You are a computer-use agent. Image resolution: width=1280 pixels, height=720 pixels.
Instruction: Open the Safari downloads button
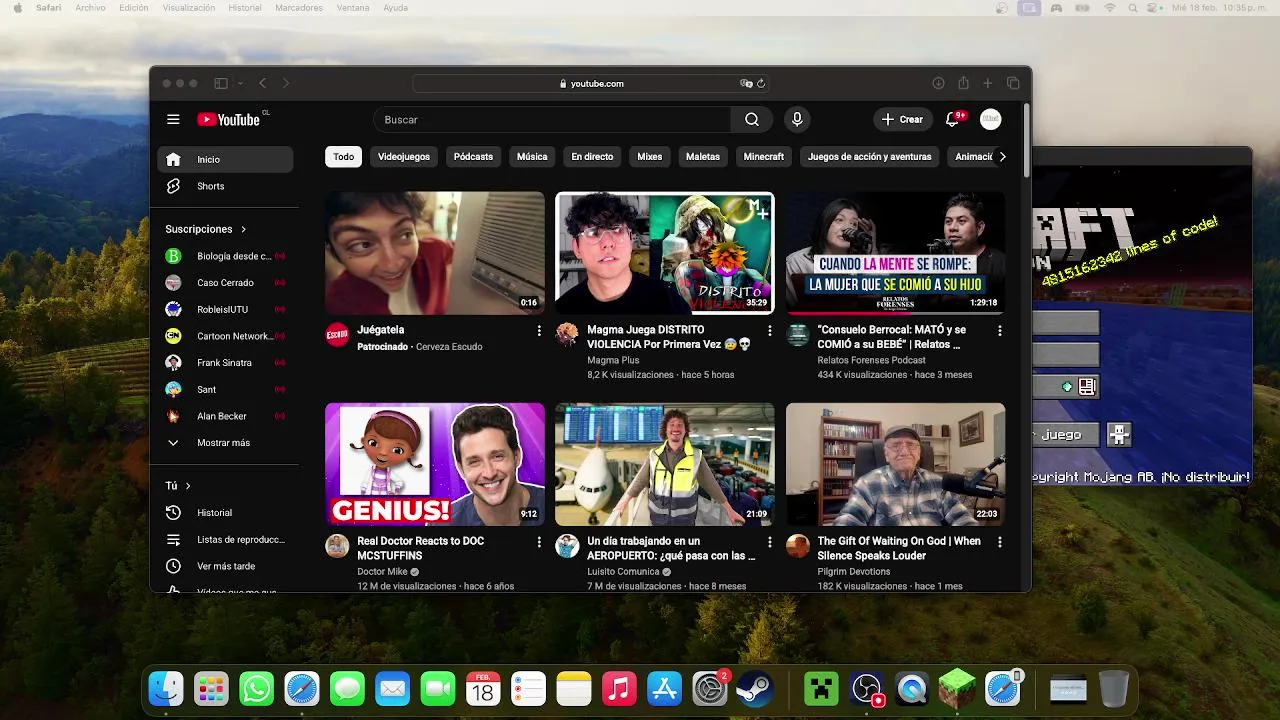tap(938, 84)
